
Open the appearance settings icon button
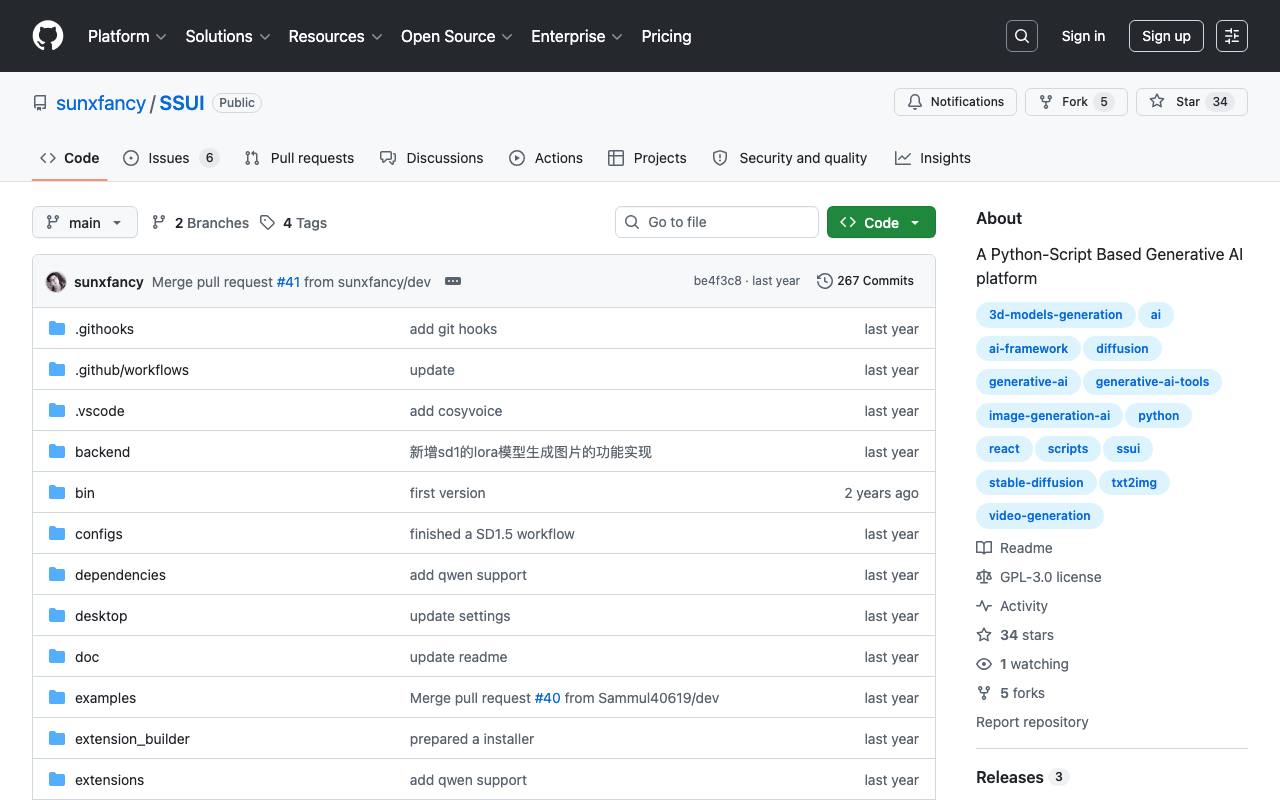1232,36
